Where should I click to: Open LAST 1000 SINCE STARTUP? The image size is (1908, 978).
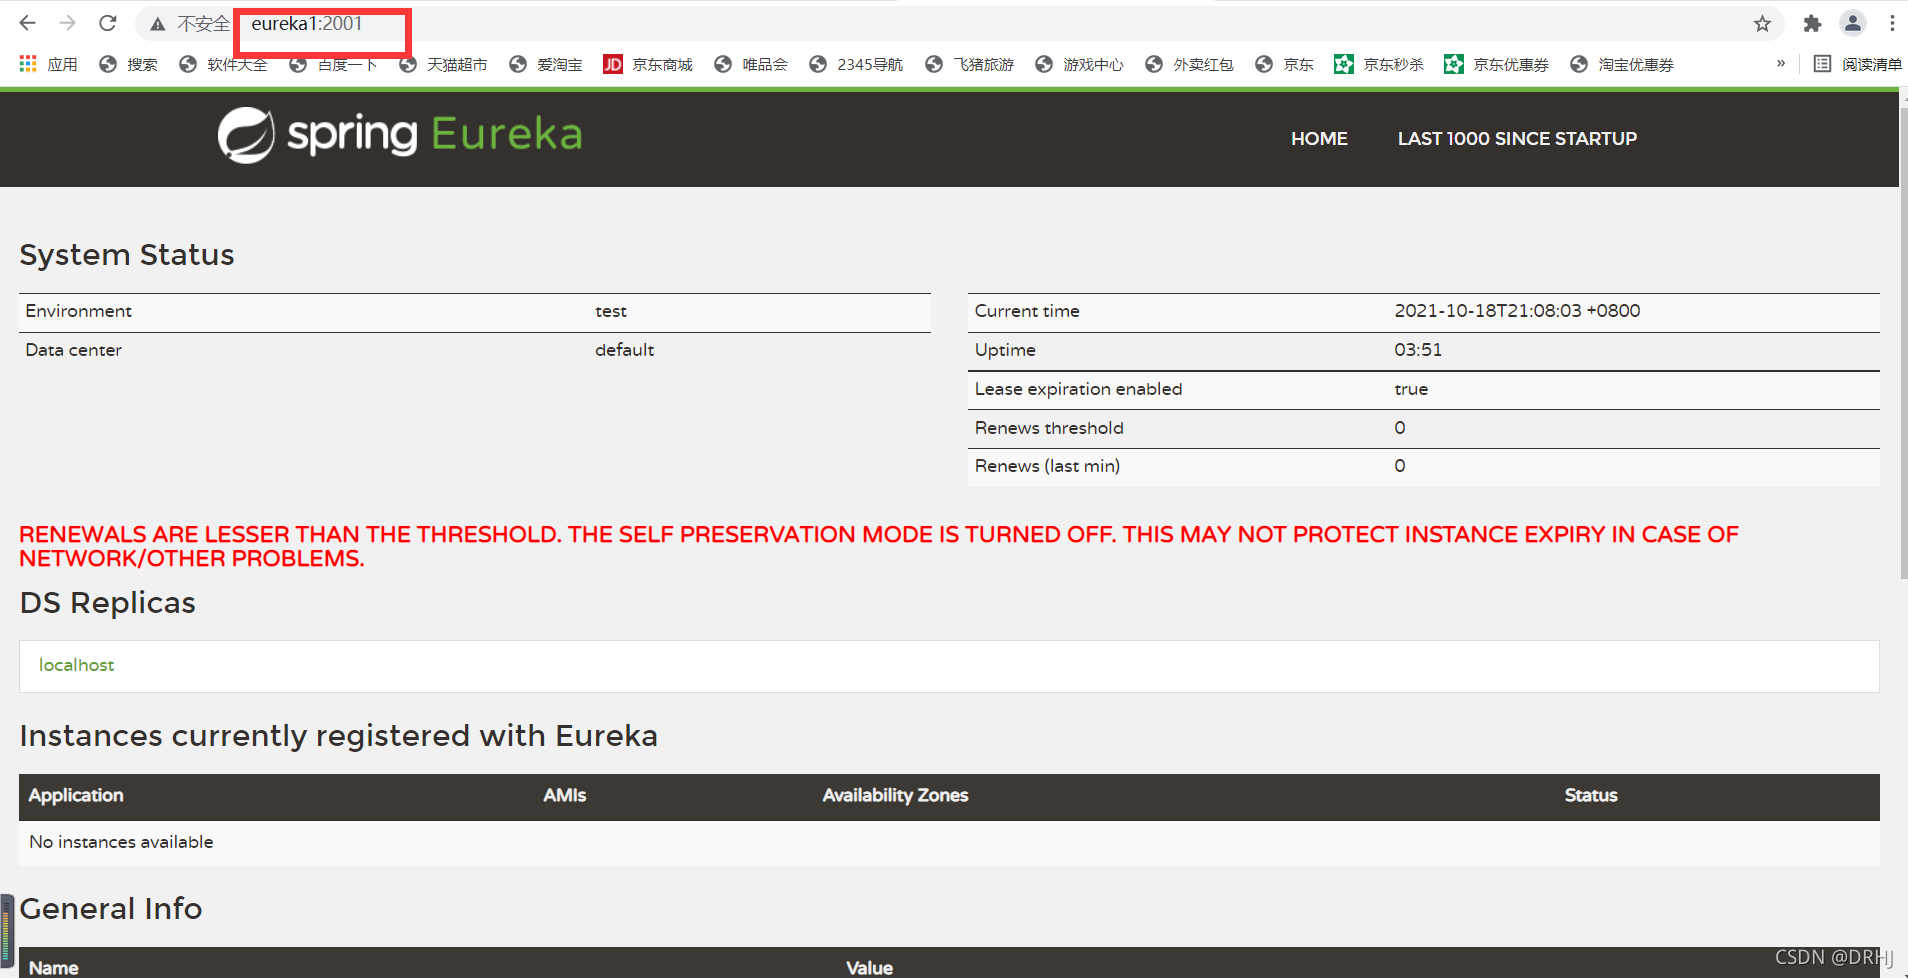pos(1517,139)
